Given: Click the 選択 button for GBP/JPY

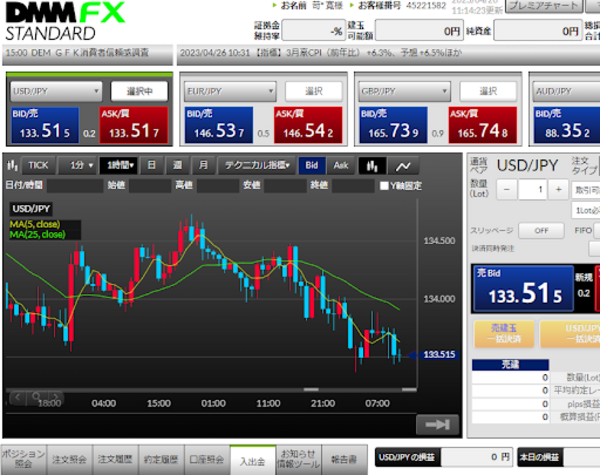Looking at the screenshot, I should (488, 91).
